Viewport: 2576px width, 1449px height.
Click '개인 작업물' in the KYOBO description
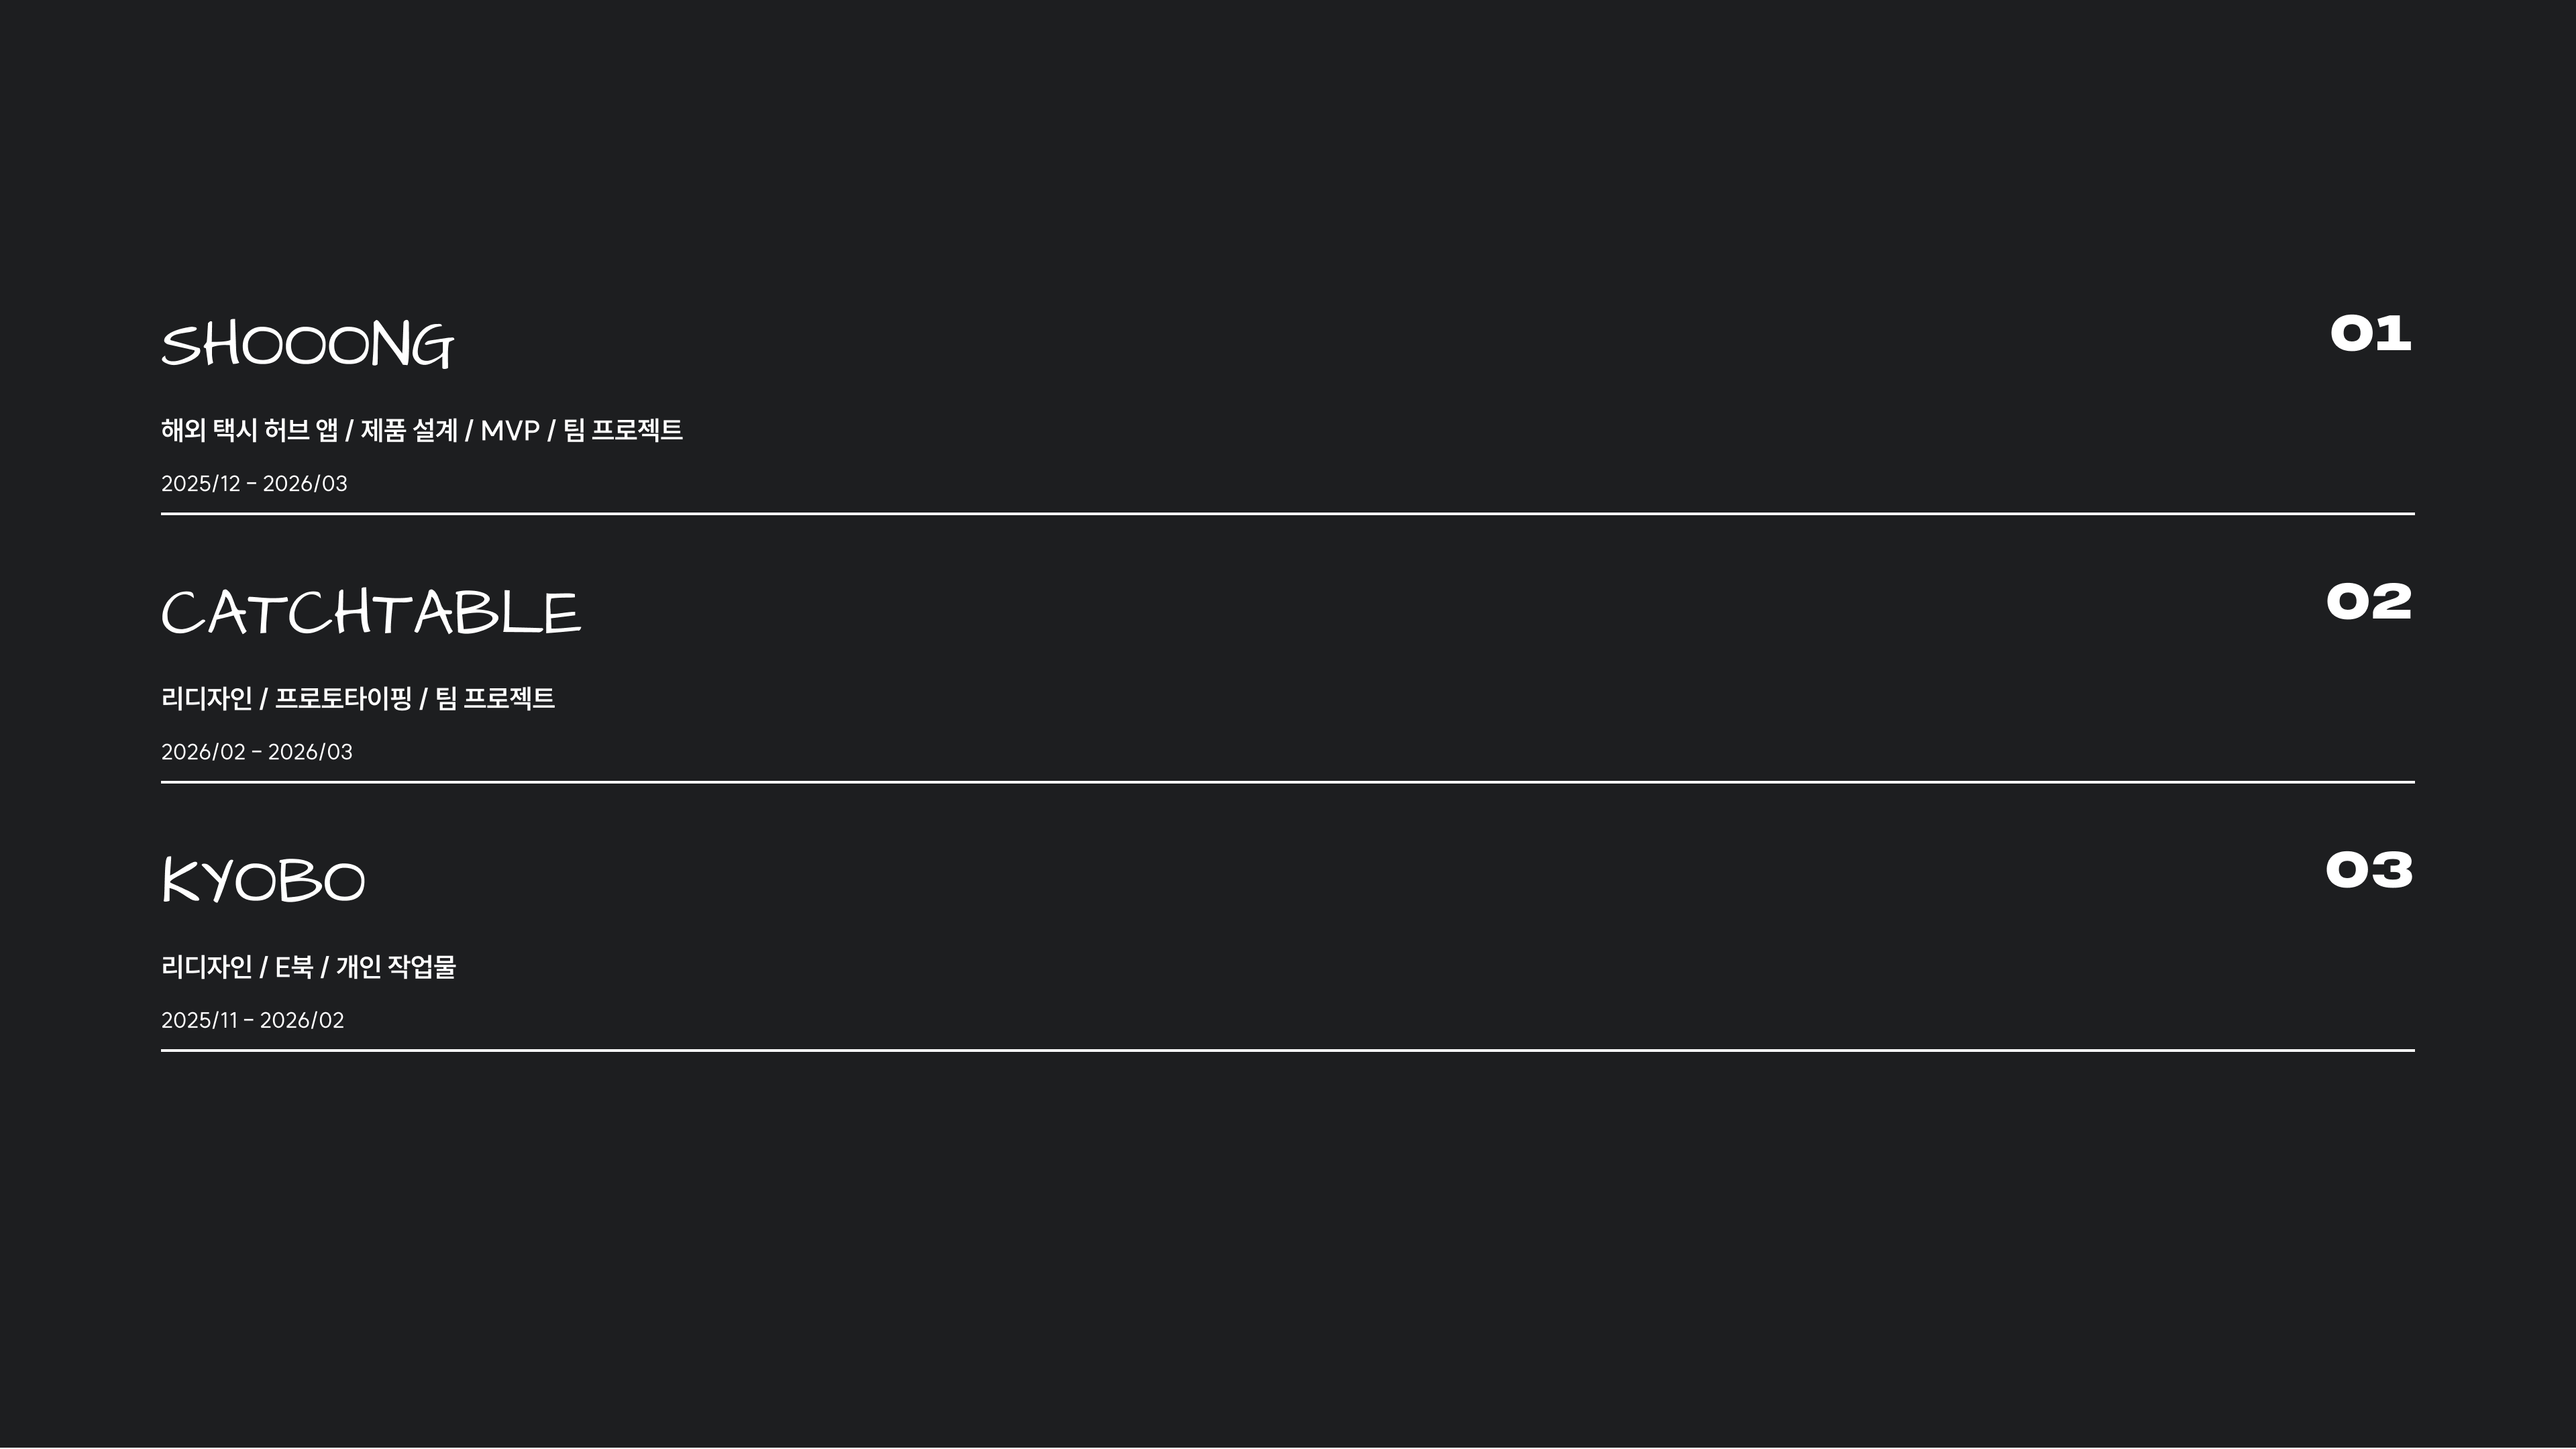pos(396,967)
